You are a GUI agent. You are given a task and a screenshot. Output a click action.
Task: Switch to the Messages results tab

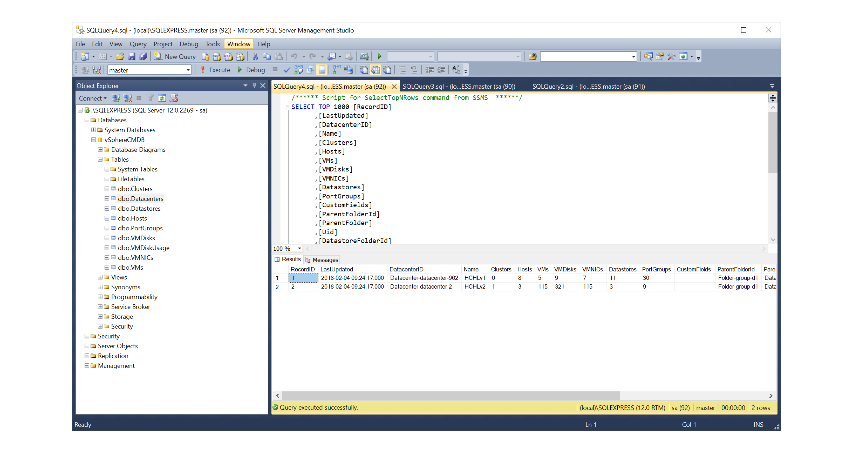(323, 259)
